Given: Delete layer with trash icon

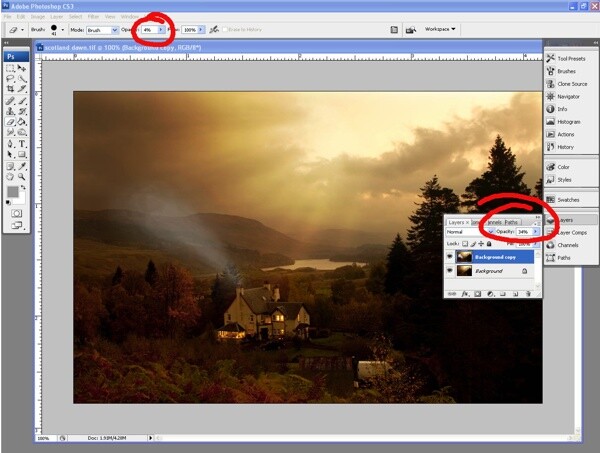Looking at the screenshot, I should point(528,294).
